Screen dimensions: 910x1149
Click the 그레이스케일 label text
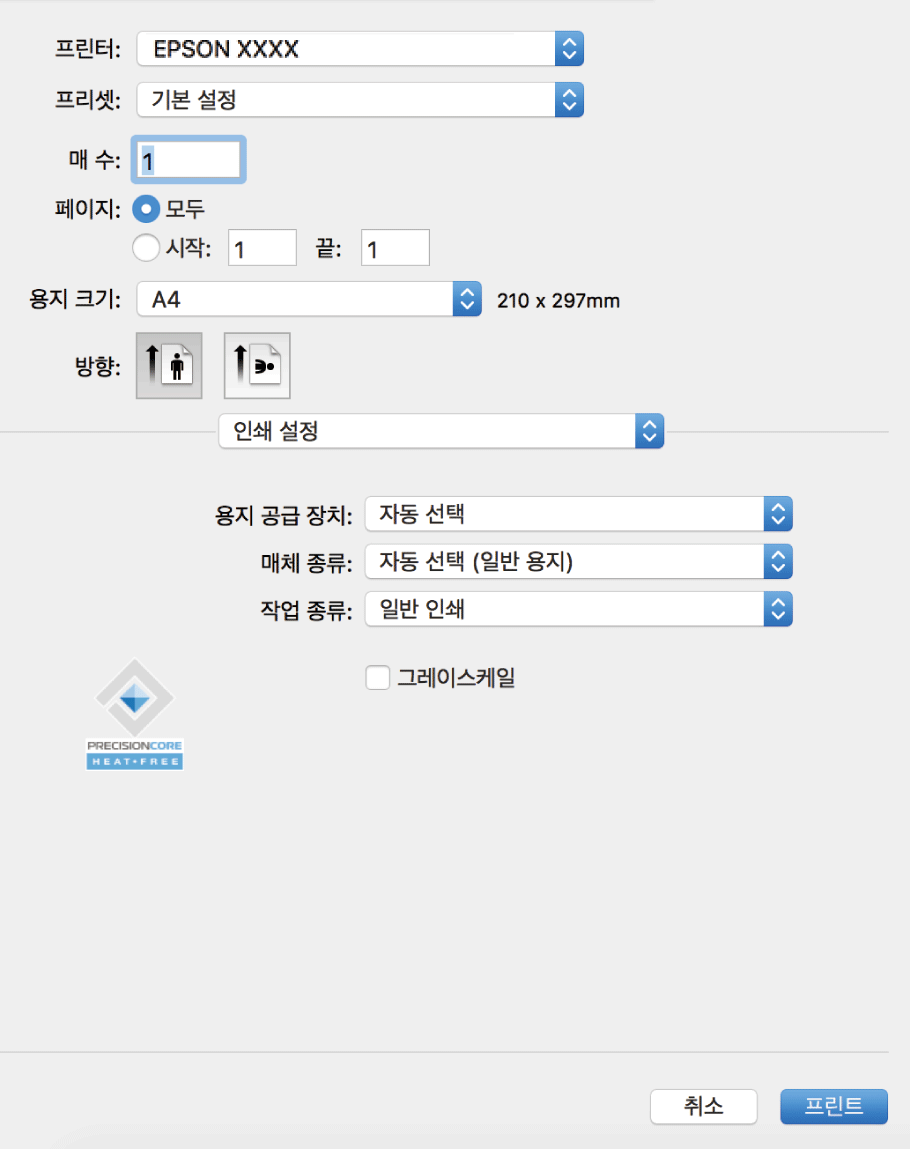click(x=456, y=678)
